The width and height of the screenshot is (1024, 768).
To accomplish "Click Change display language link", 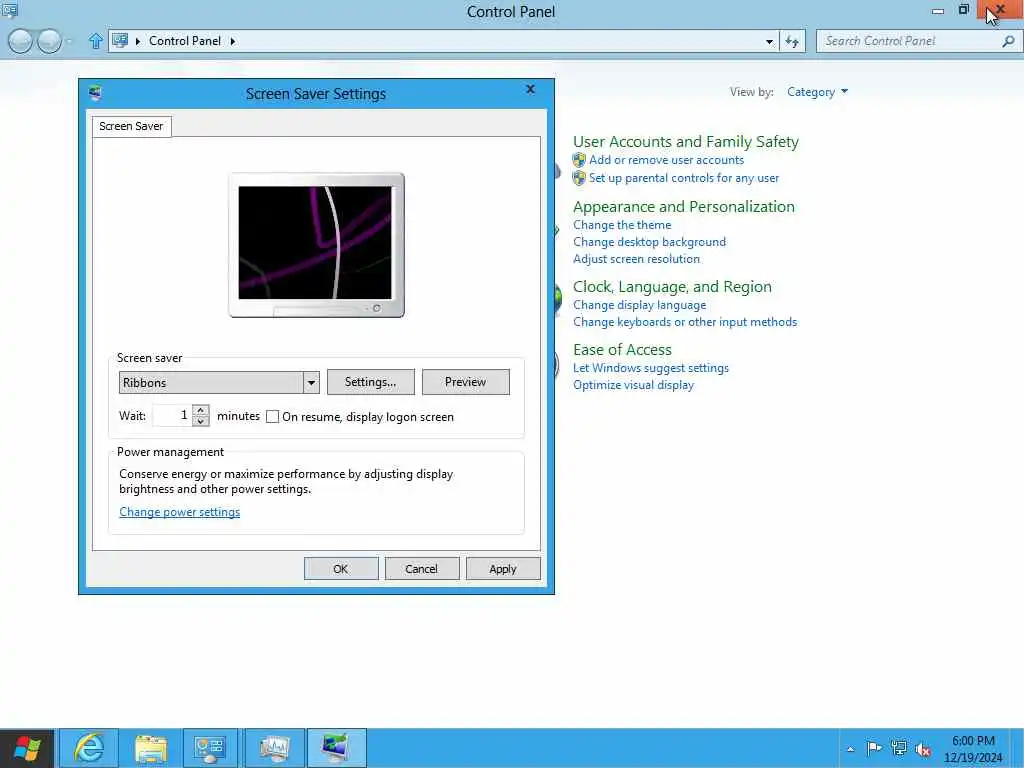I will coord(639,305).
